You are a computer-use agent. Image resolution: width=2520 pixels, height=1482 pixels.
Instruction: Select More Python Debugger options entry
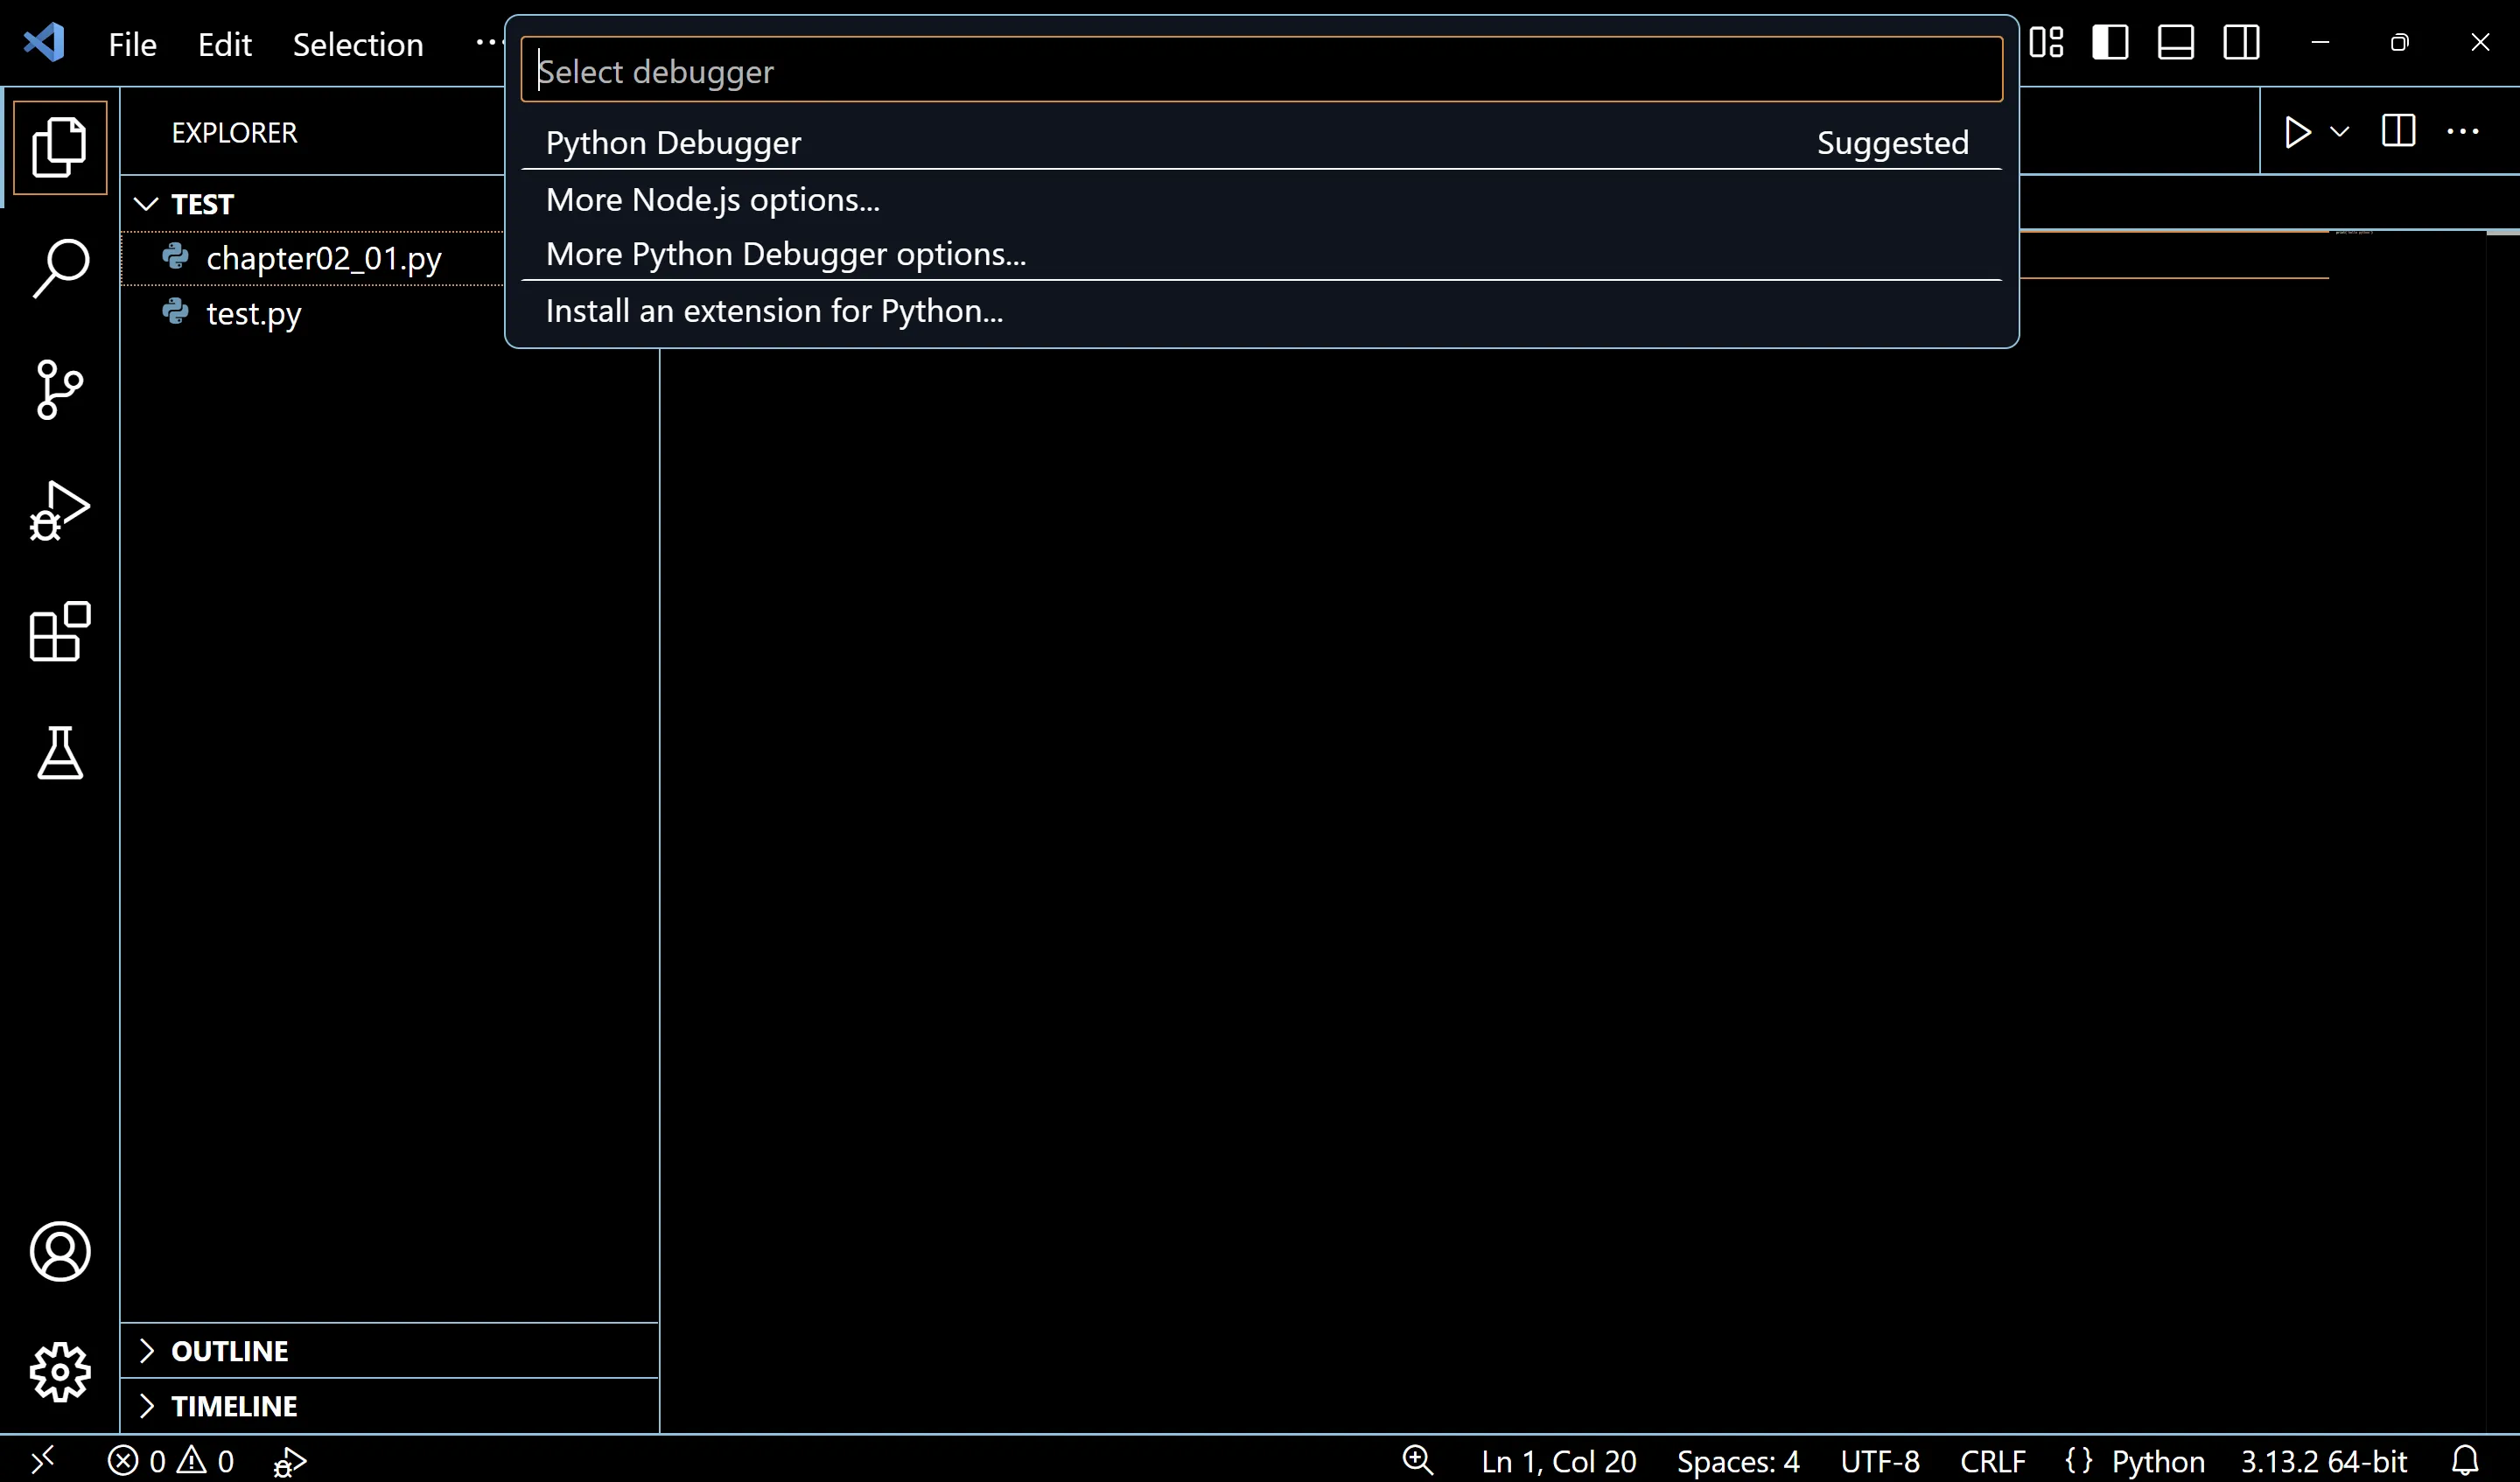coord(1262,254)
